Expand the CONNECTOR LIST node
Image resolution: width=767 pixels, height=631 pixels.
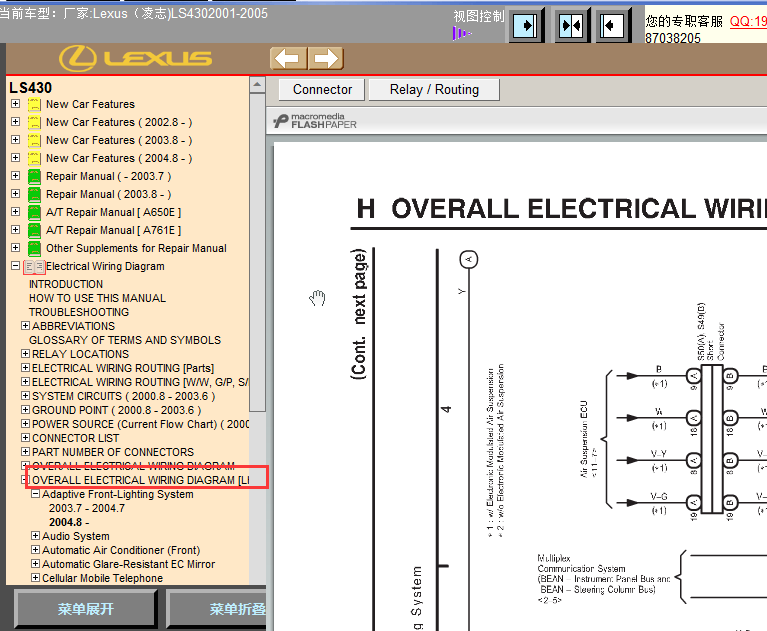tap(25, 437)
